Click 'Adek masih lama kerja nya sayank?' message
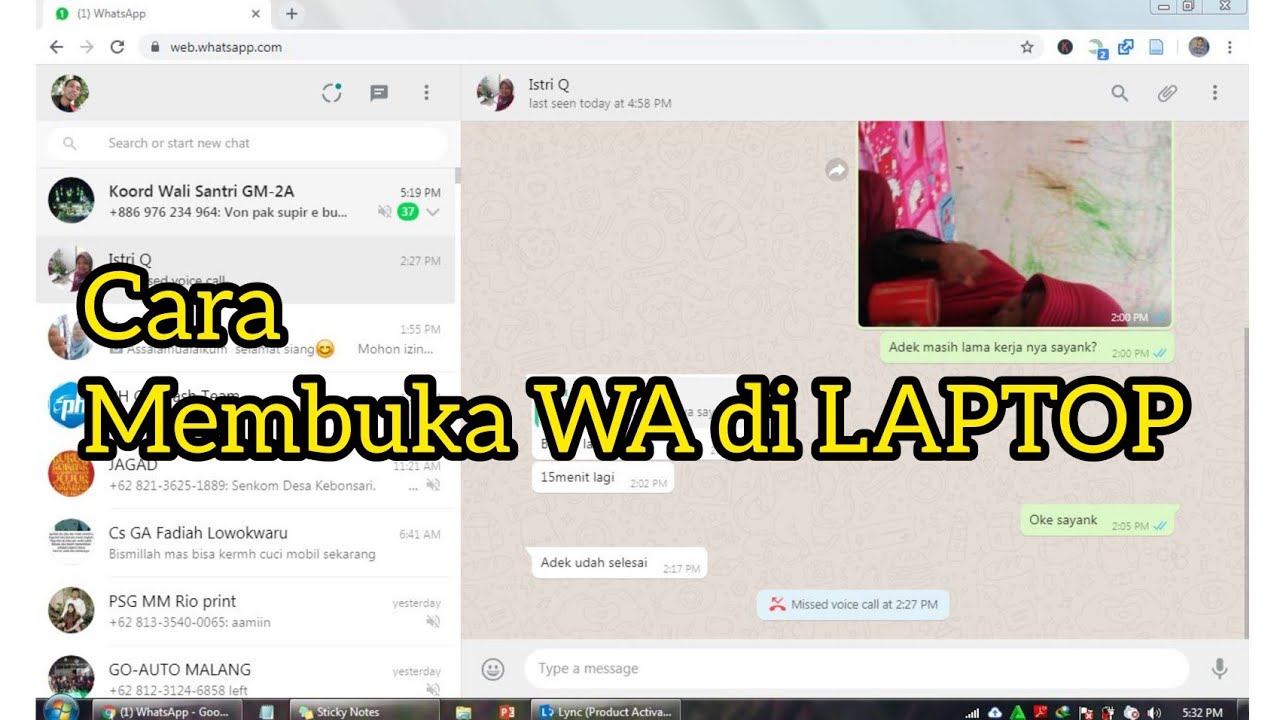This screenshot has width=1280, height=720. tap(1026, 349)
